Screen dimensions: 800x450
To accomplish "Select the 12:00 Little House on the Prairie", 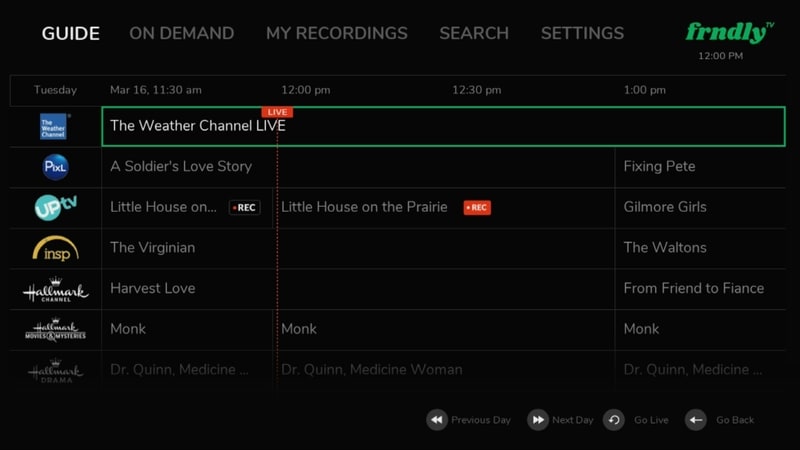I will click(444, 207).
